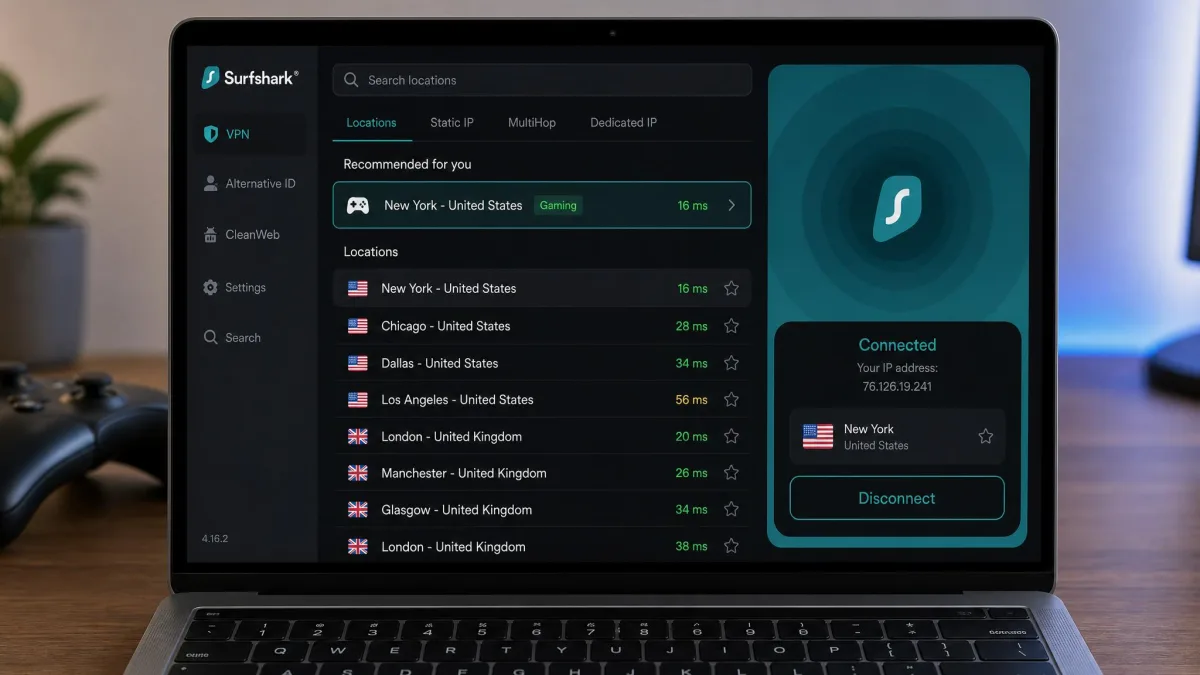The width and height of the screenshot is (1200, 675).
Task: Switch to the Locations tab
Action: (x=371, y=123)
